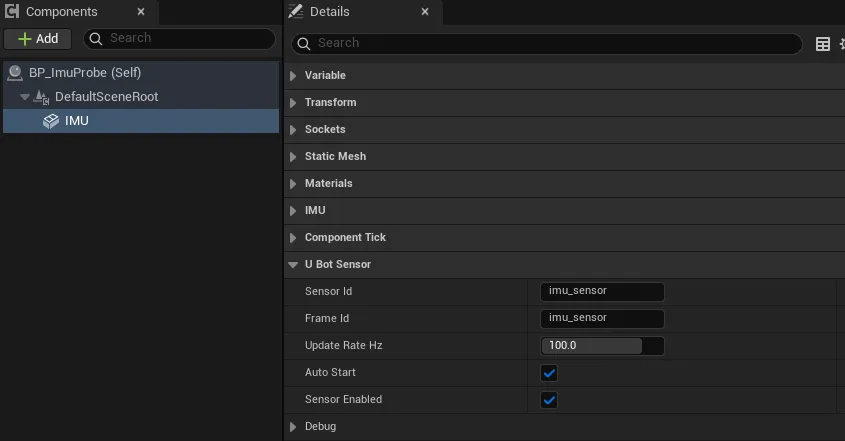845x441 pixels.
Task: Close the Components tab
Action: pyautogui.click(x=141, y=11)
